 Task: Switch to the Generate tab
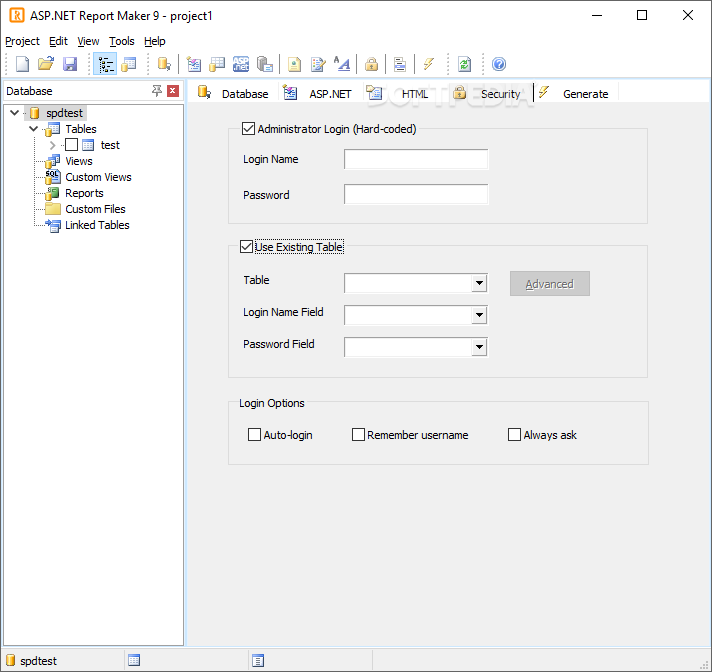574,94
